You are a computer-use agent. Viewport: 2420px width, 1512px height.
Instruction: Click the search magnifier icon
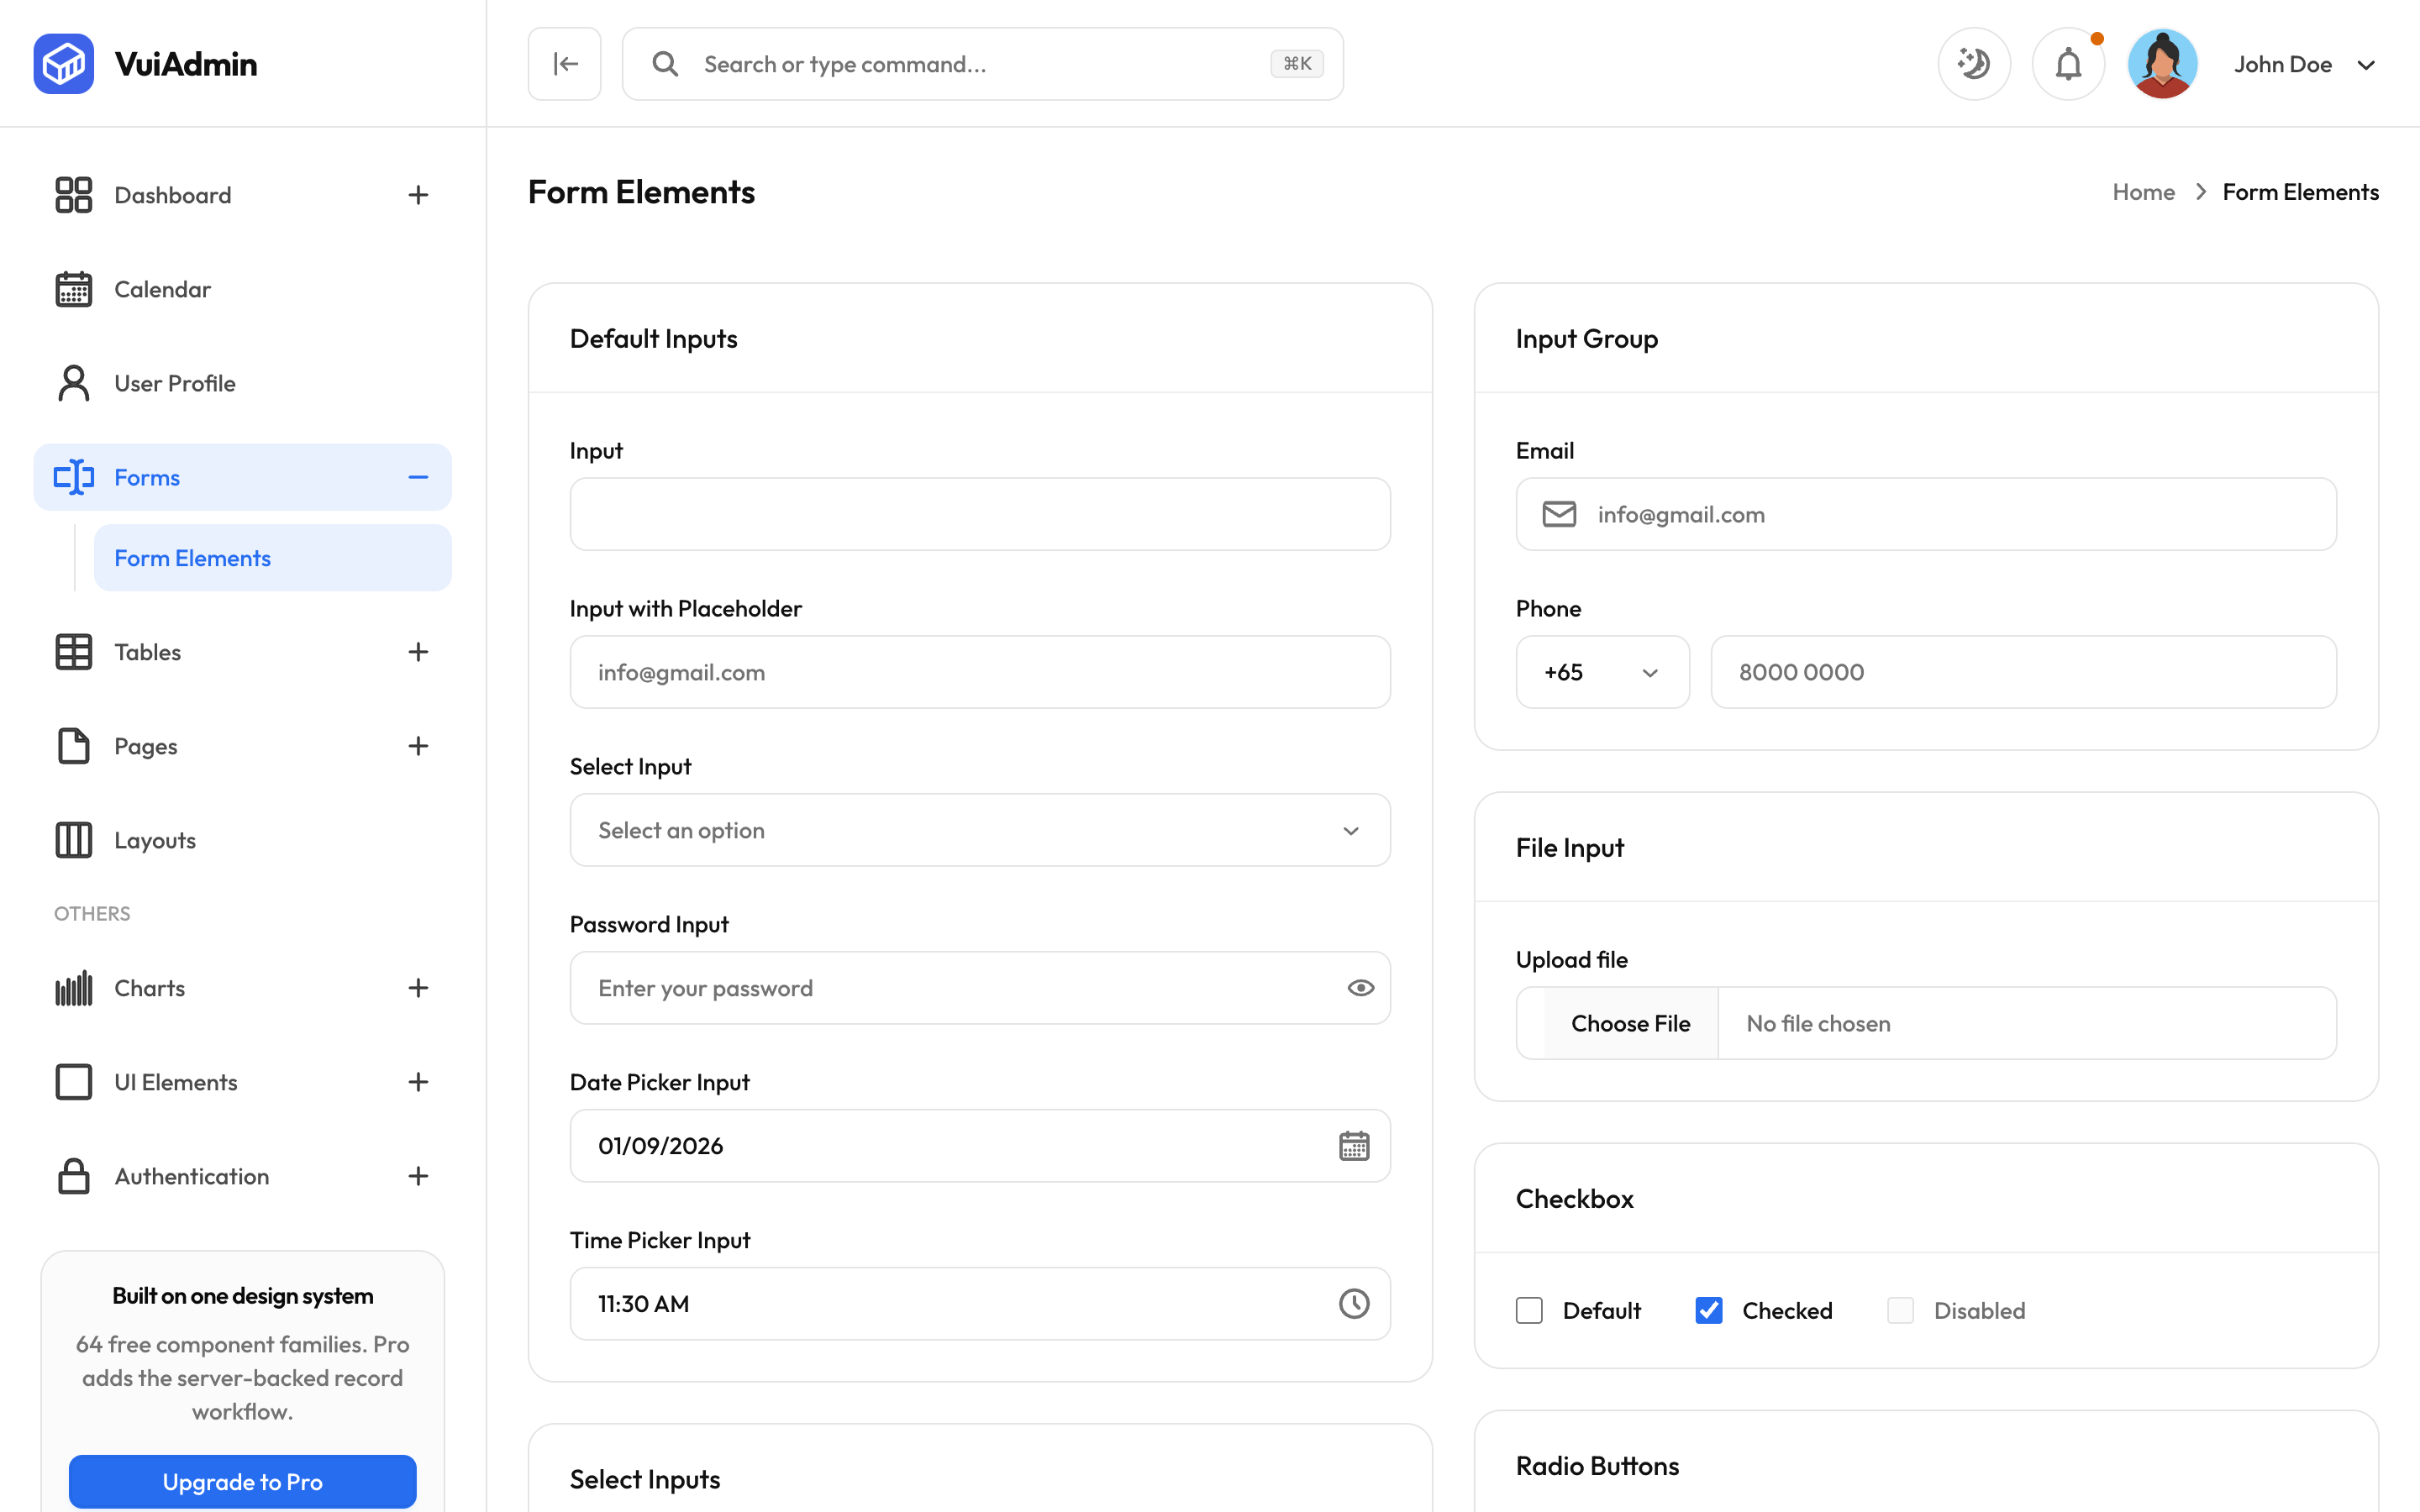(665, 64)
